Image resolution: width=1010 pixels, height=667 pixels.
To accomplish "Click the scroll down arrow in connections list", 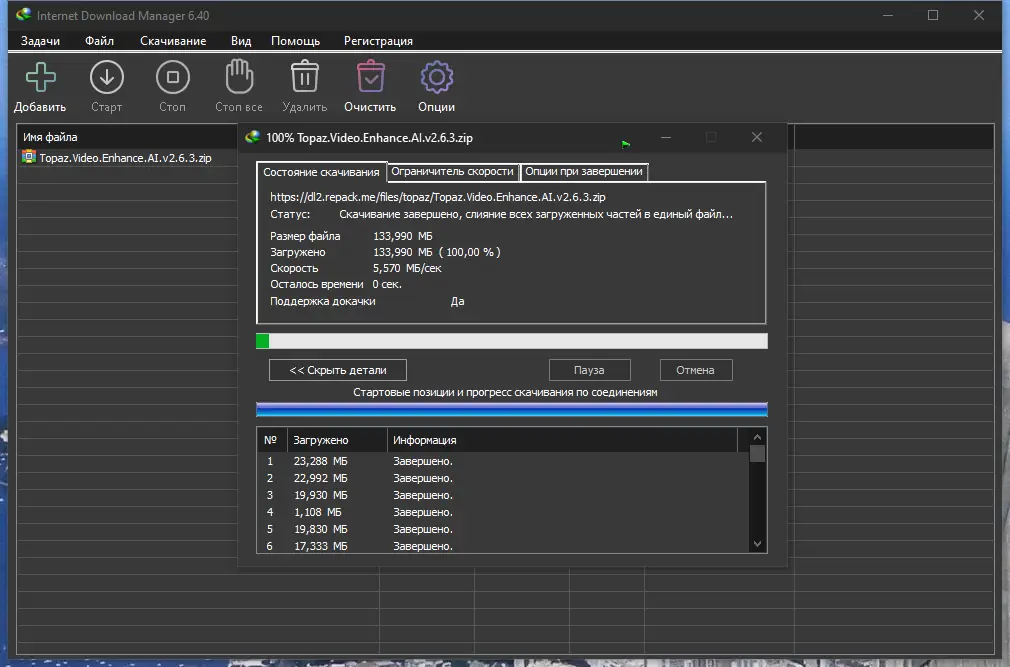I will coord(758,544).
